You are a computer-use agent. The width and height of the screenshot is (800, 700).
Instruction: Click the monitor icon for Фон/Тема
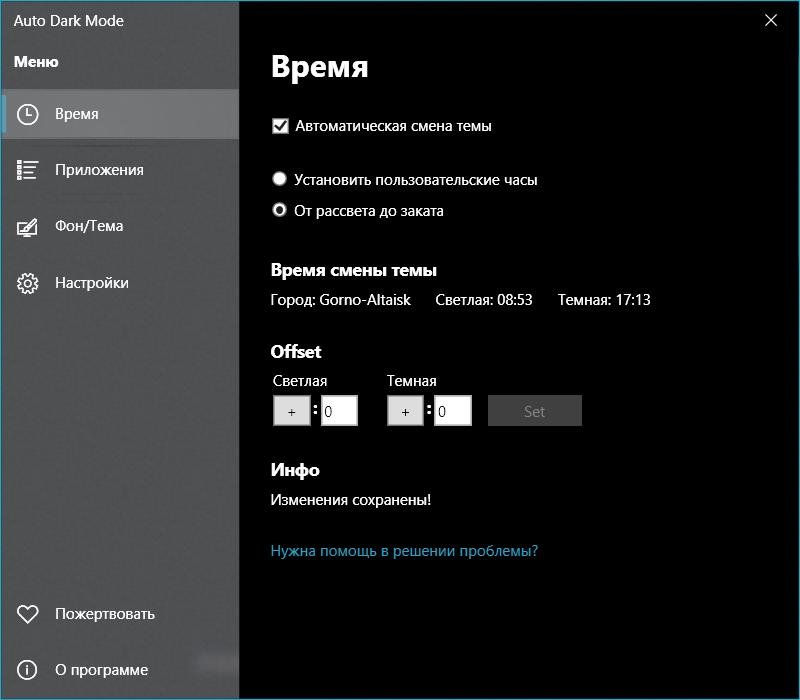[28, 227]
